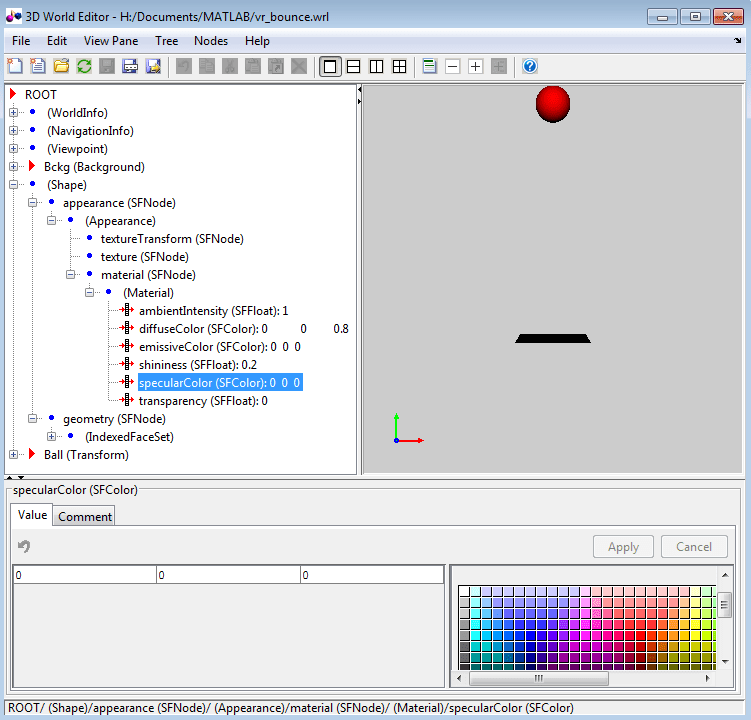Collapse the material (SFNode) node
Viewport: 751px width, 720px height.
click(71, 274)
